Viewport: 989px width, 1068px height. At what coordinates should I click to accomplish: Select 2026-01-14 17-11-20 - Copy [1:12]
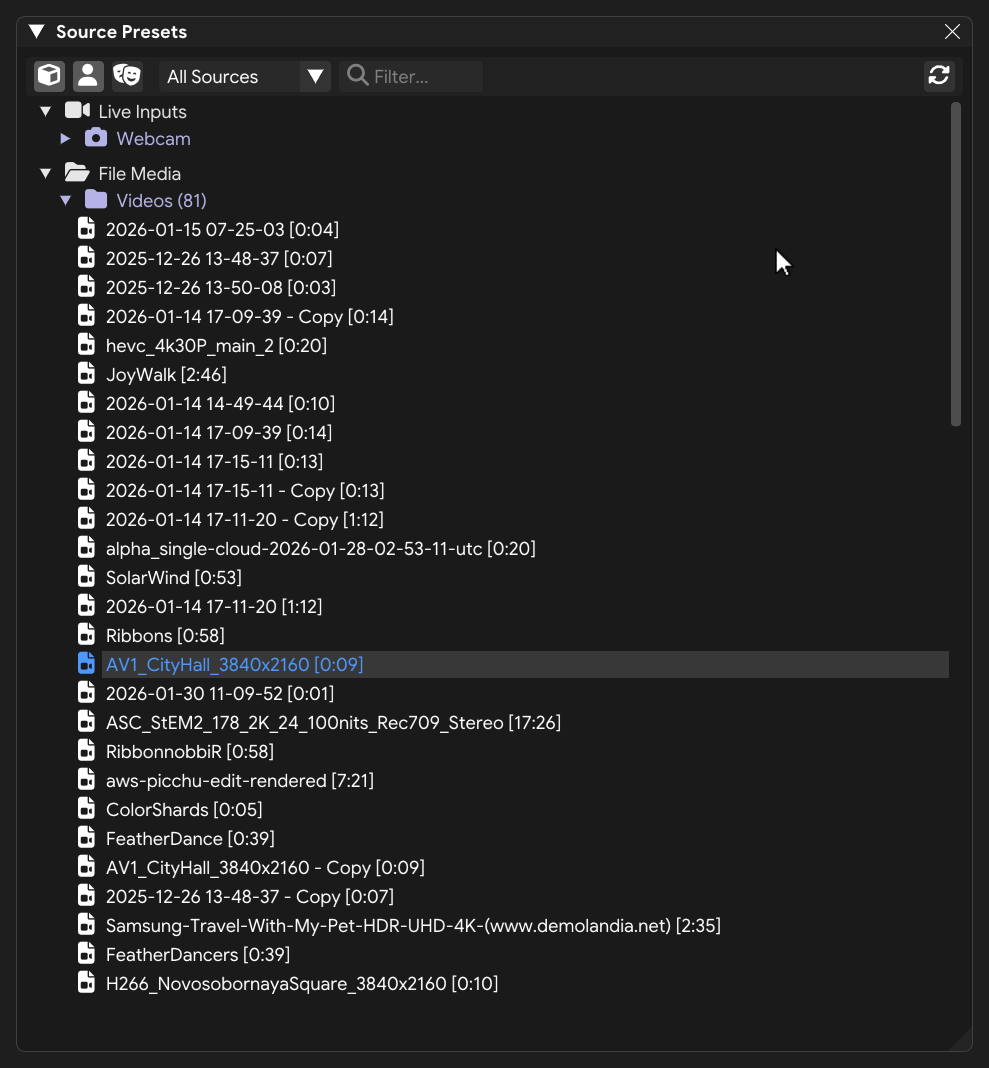pos(245,520)
